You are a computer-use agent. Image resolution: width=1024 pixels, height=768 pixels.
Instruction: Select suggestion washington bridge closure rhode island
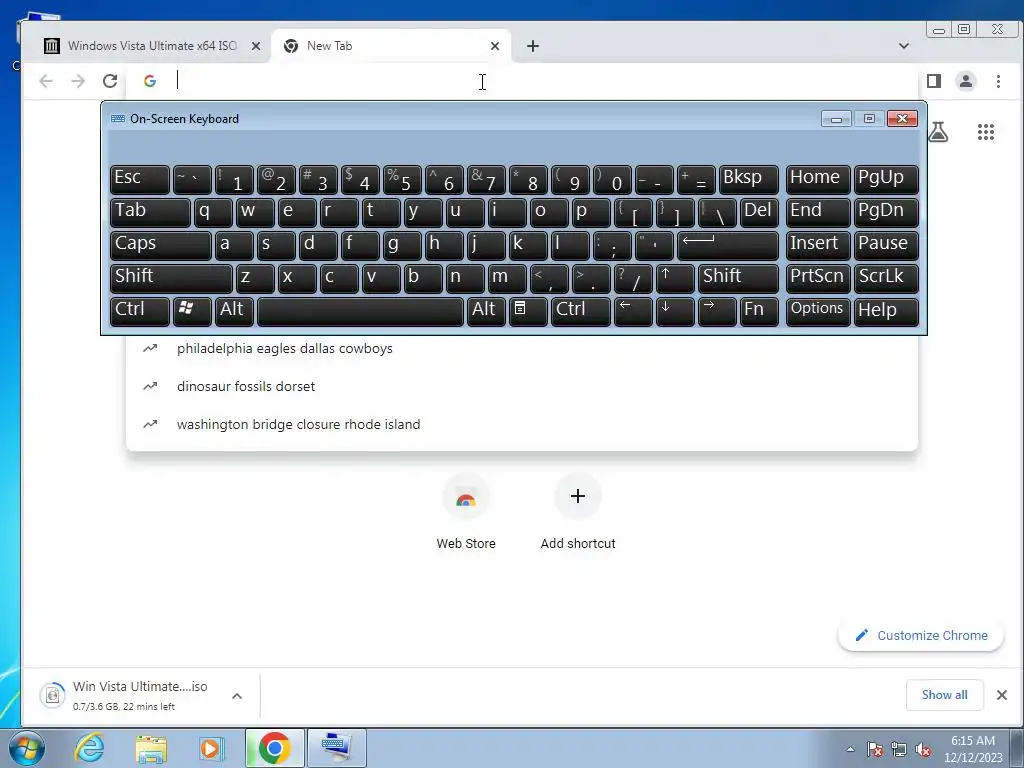522,424
